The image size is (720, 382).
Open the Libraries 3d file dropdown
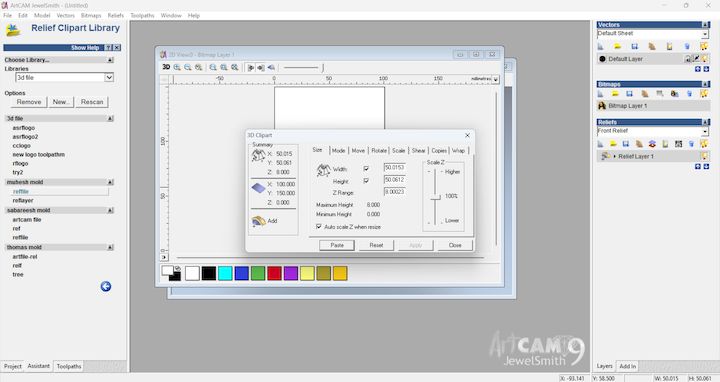coord(109,78)
